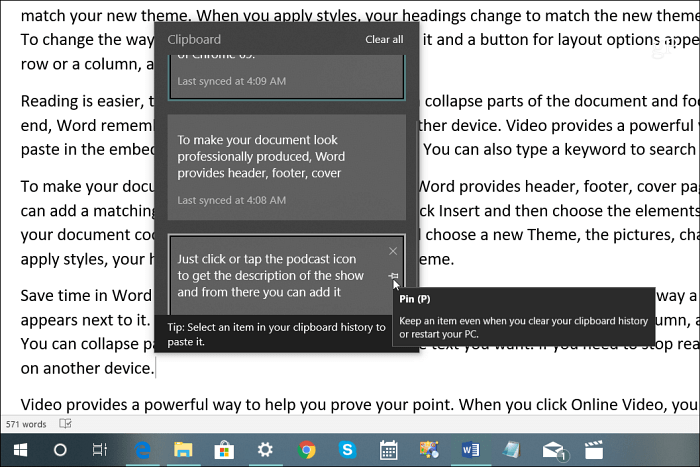Screen dimensions: 700x467
Task: Launch Microsoft Edge from taskbar
Action: click(142, 450)
